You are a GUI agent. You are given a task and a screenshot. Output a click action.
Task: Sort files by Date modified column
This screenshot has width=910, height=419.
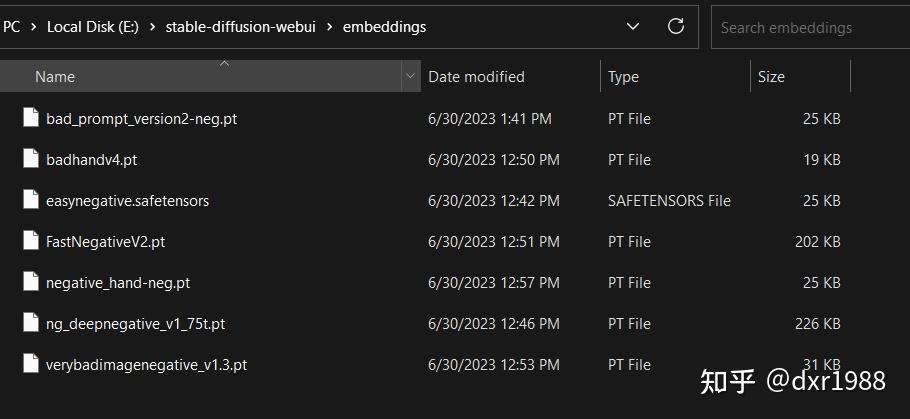[x=476, y=77]
